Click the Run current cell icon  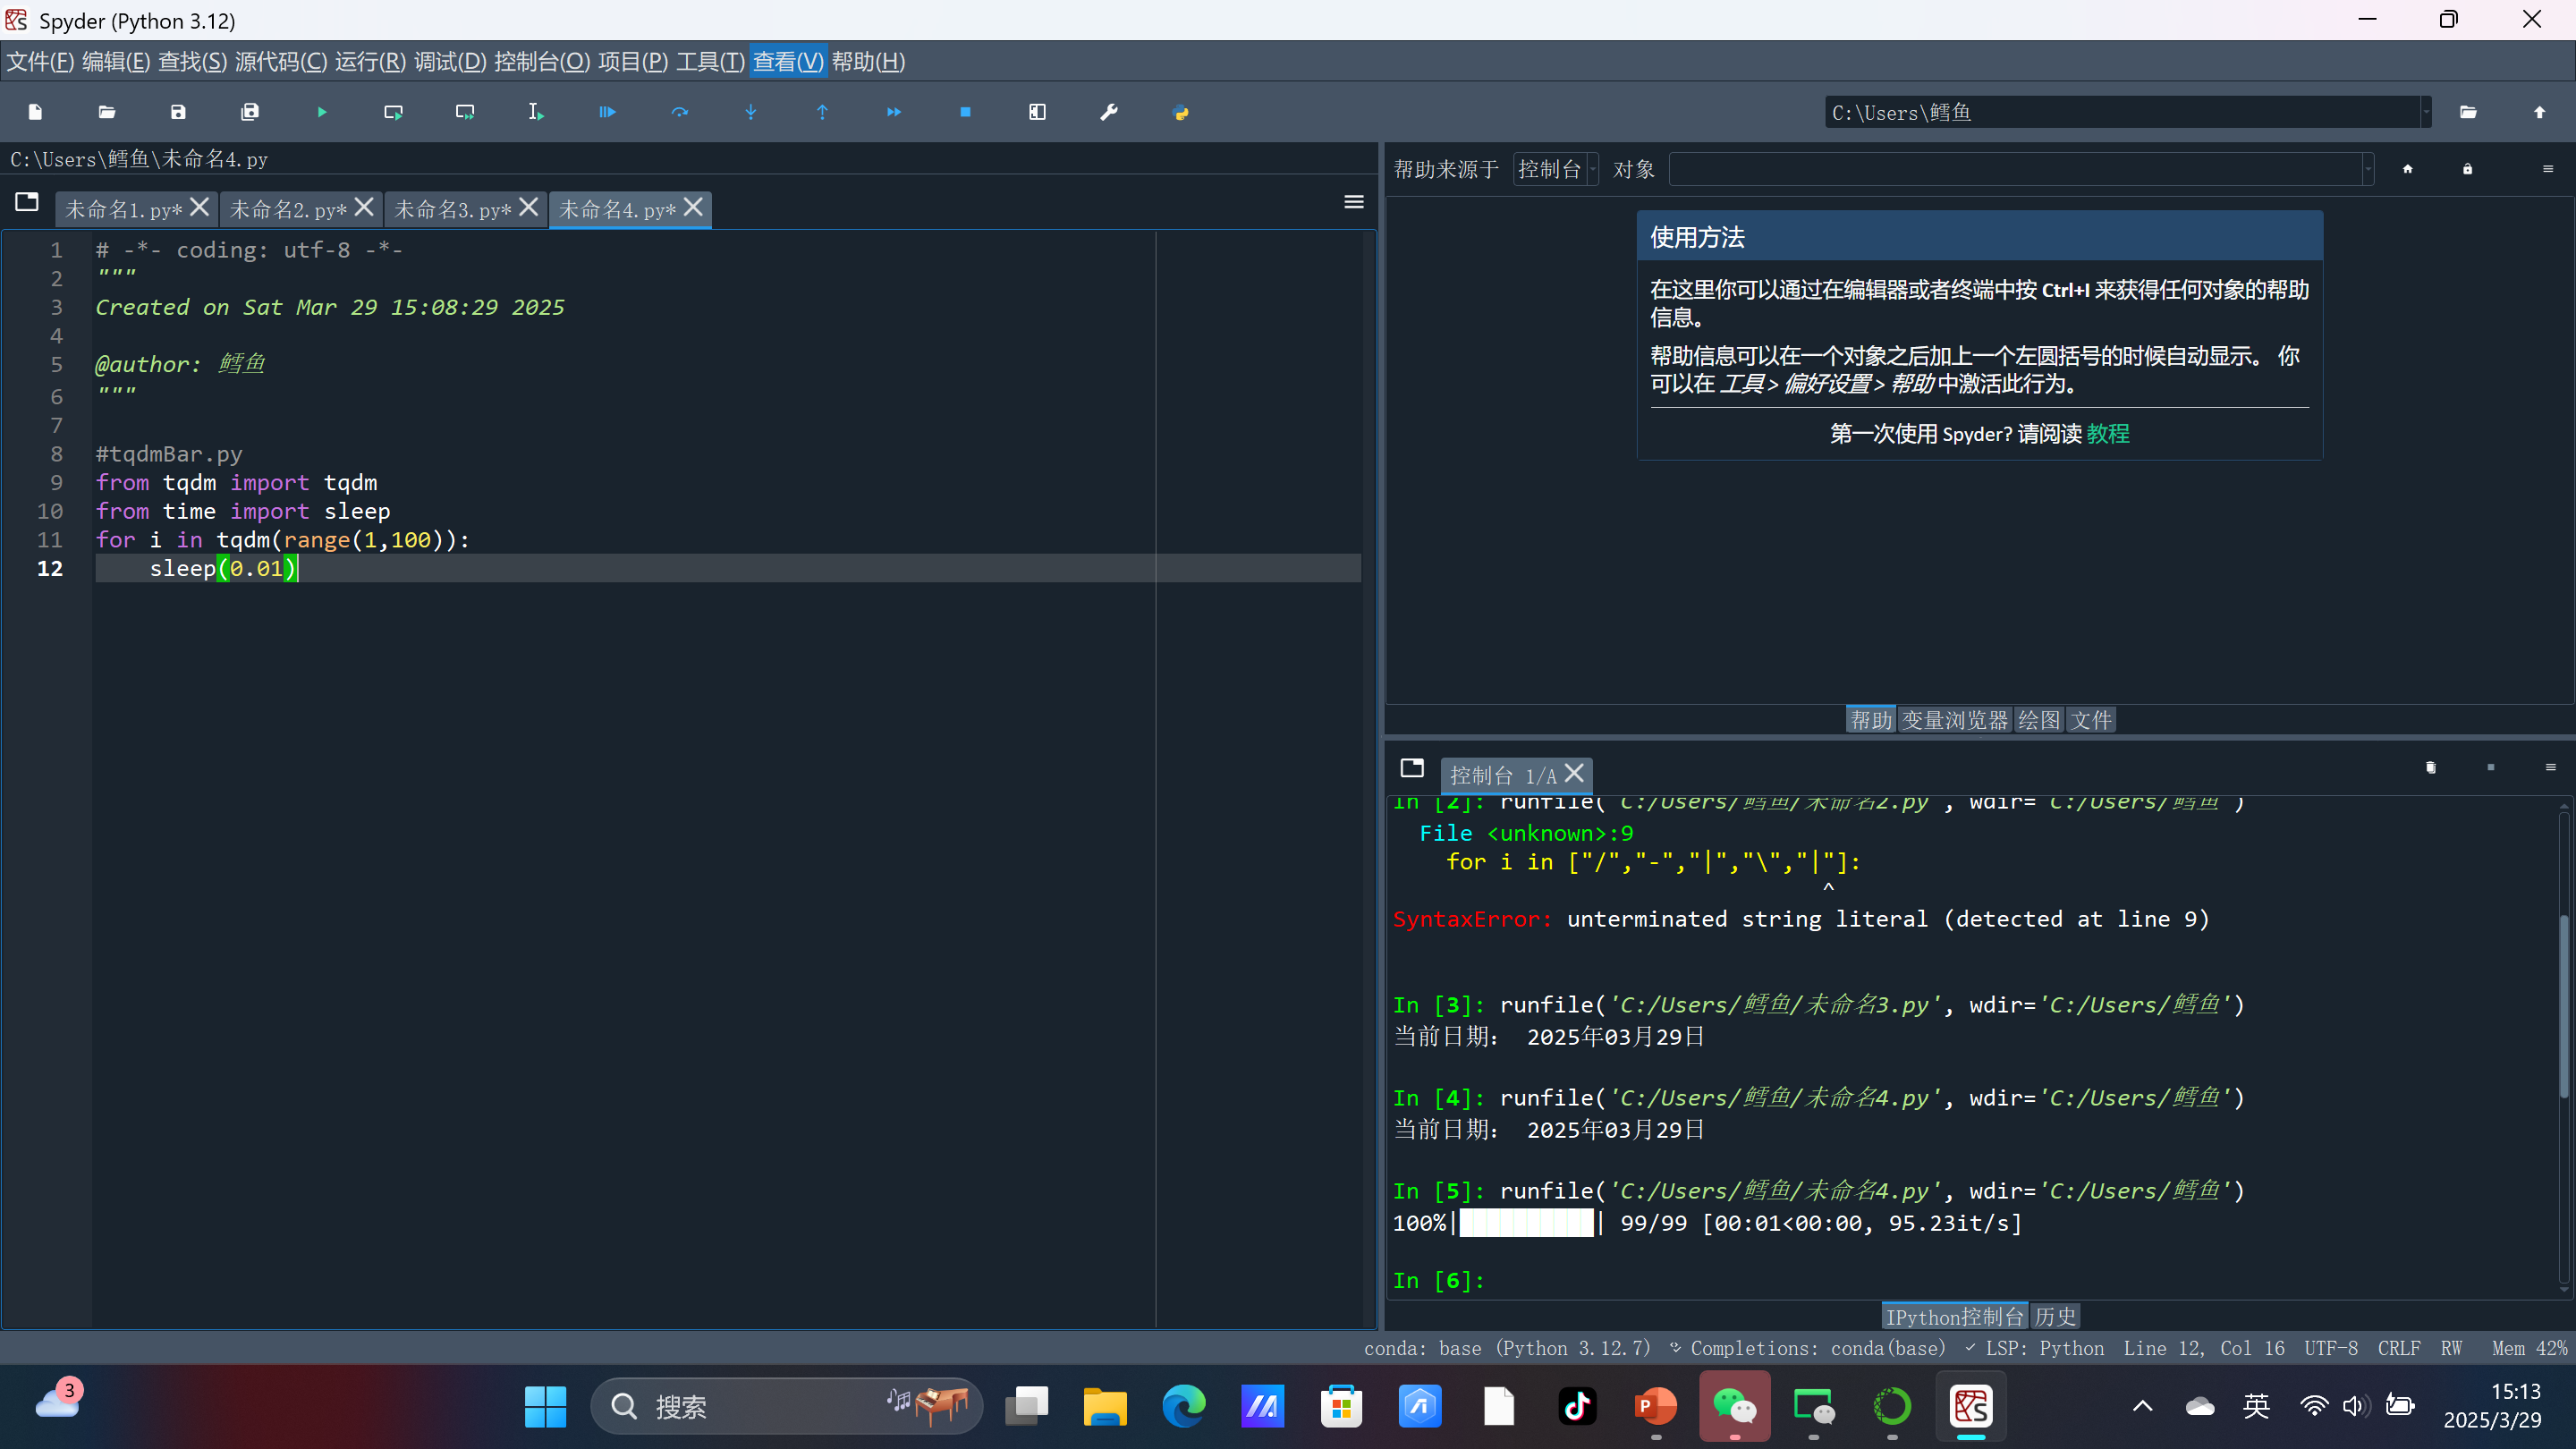[393, 112]
